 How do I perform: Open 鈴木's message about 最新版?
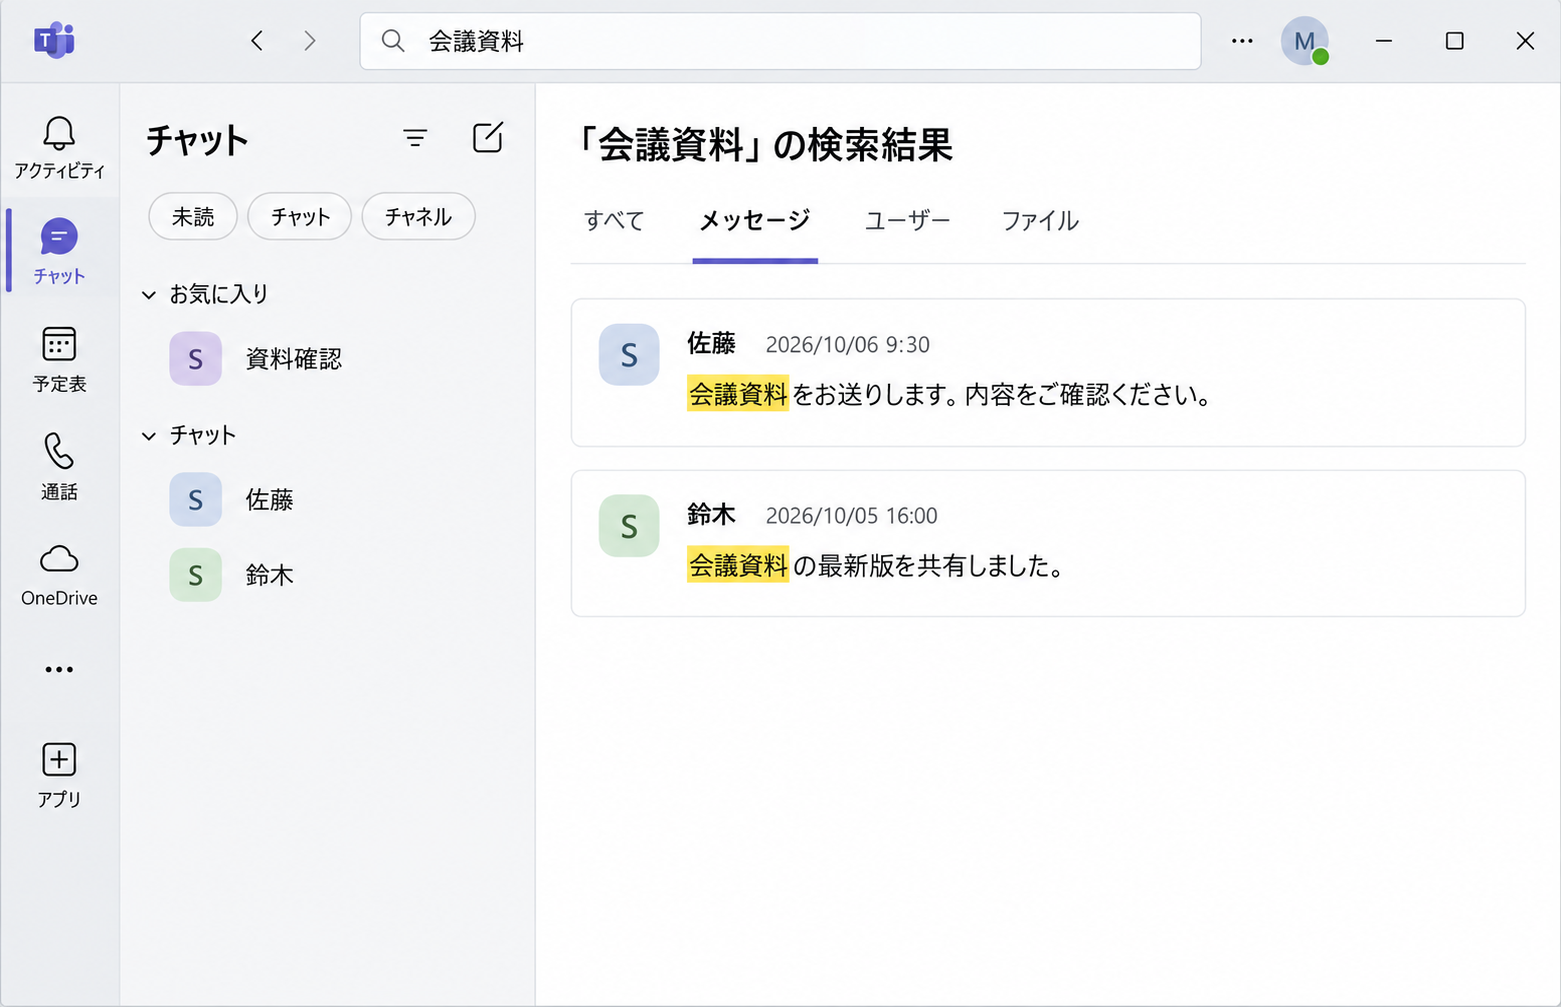(x=1048, y=543)
